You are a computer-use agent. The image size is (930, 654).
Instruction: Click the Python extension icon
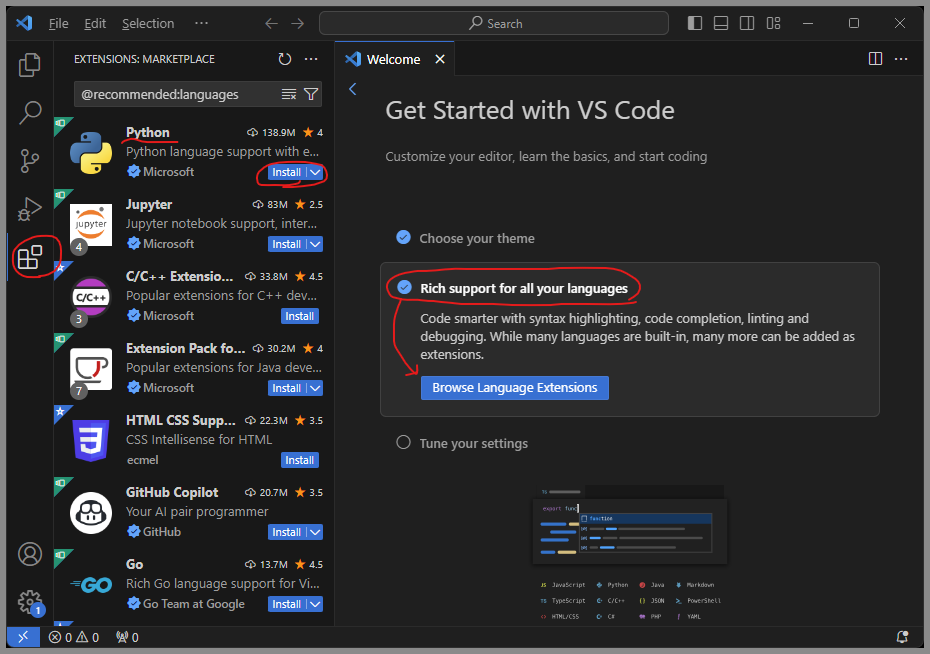coord(91,152)
